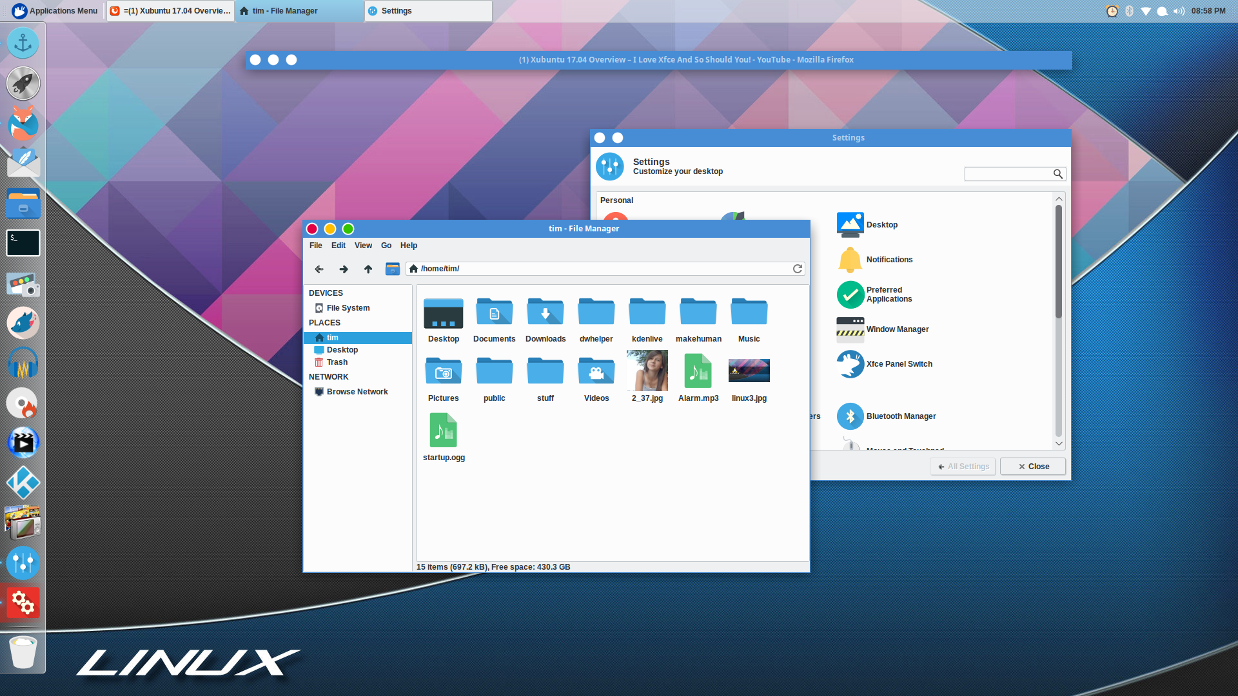Open Desktop settings in Settings window

coord(868,225)
